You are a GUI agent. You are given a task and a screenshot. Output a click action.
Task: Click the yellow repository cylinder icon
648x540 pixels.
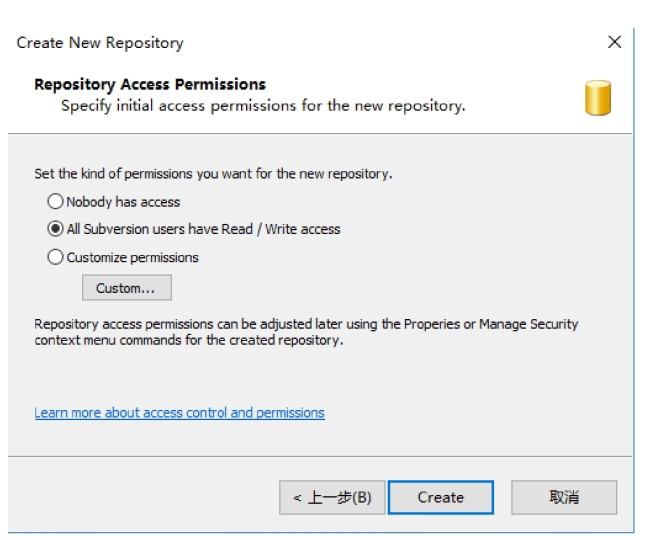coord(598,98)
